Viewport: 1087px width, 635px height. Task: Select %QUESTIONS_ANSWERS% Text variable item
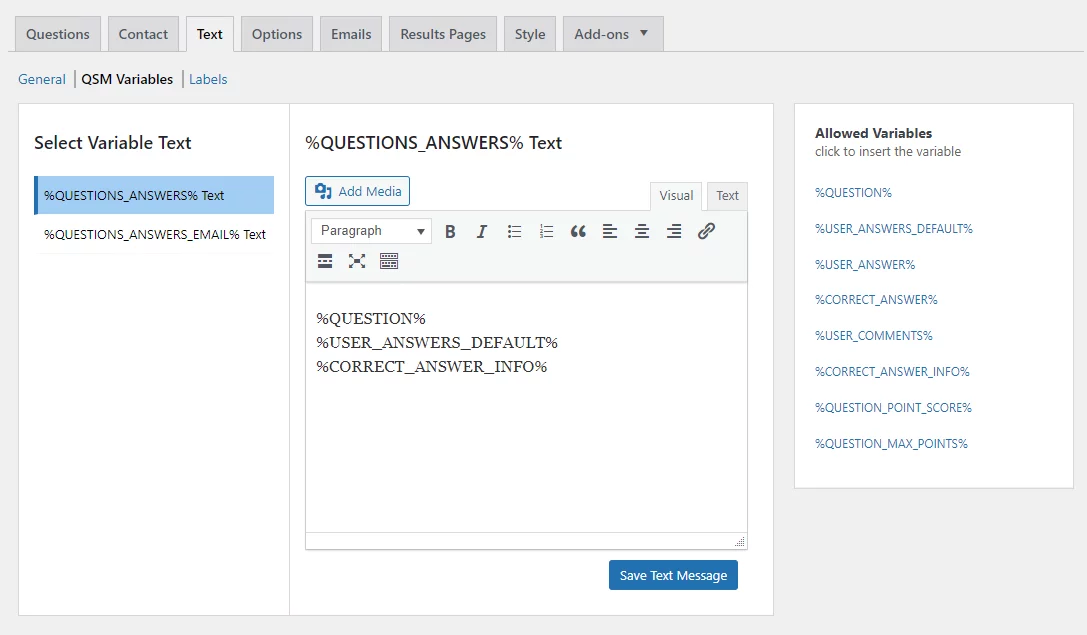click(x=154, y=195)
